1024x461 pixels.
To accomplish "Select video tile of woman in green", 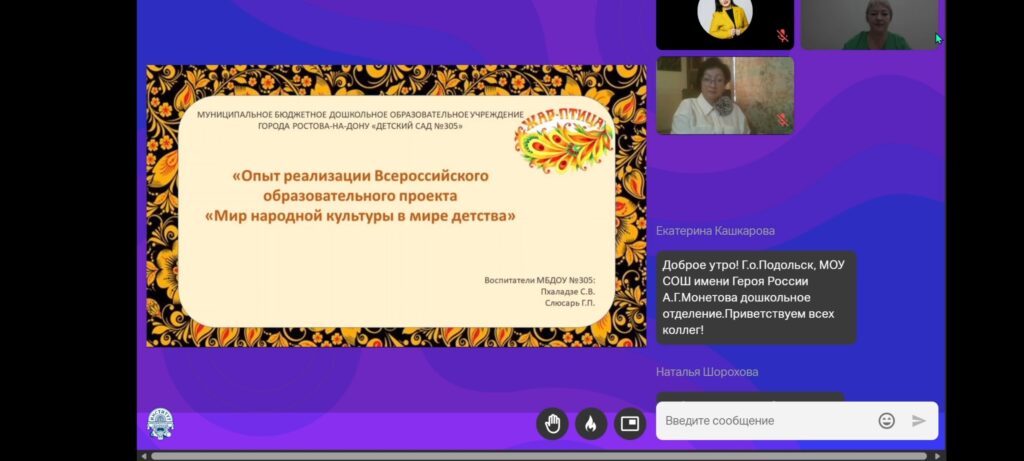I will [869, 24].
